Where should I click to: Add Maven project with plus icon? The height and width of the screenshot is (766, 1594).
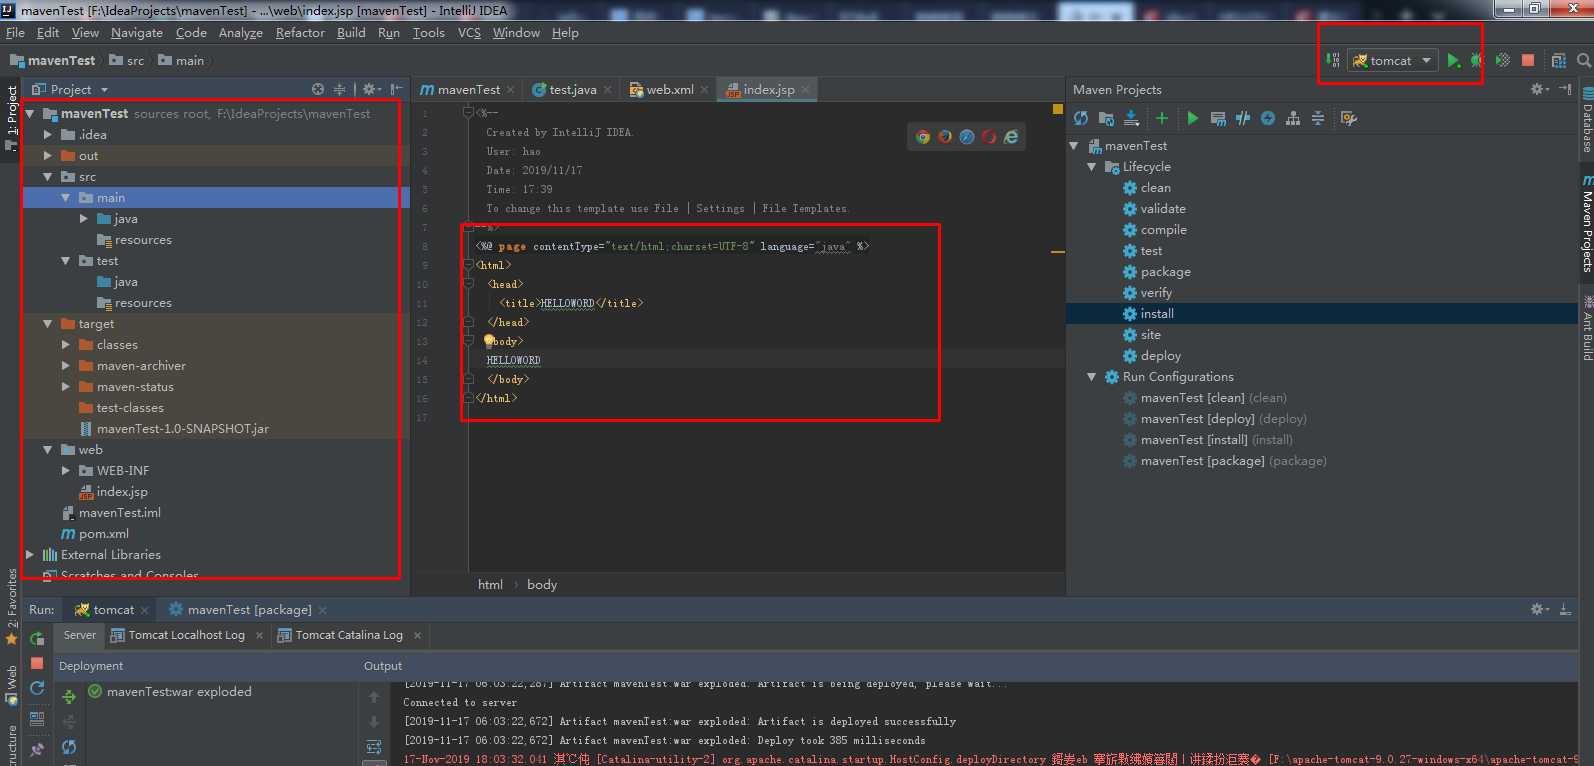tap(1162, 118)
